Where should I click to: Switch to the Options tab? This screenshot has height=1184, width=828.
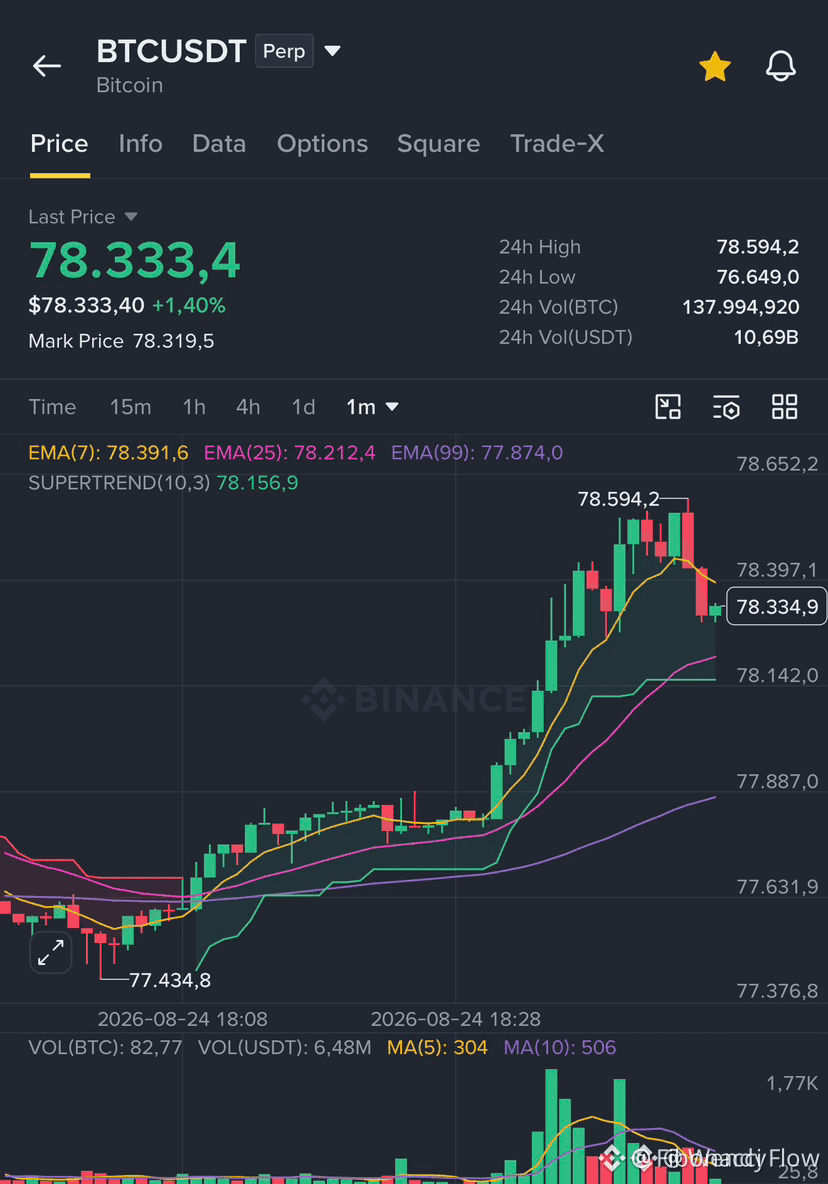322,143
